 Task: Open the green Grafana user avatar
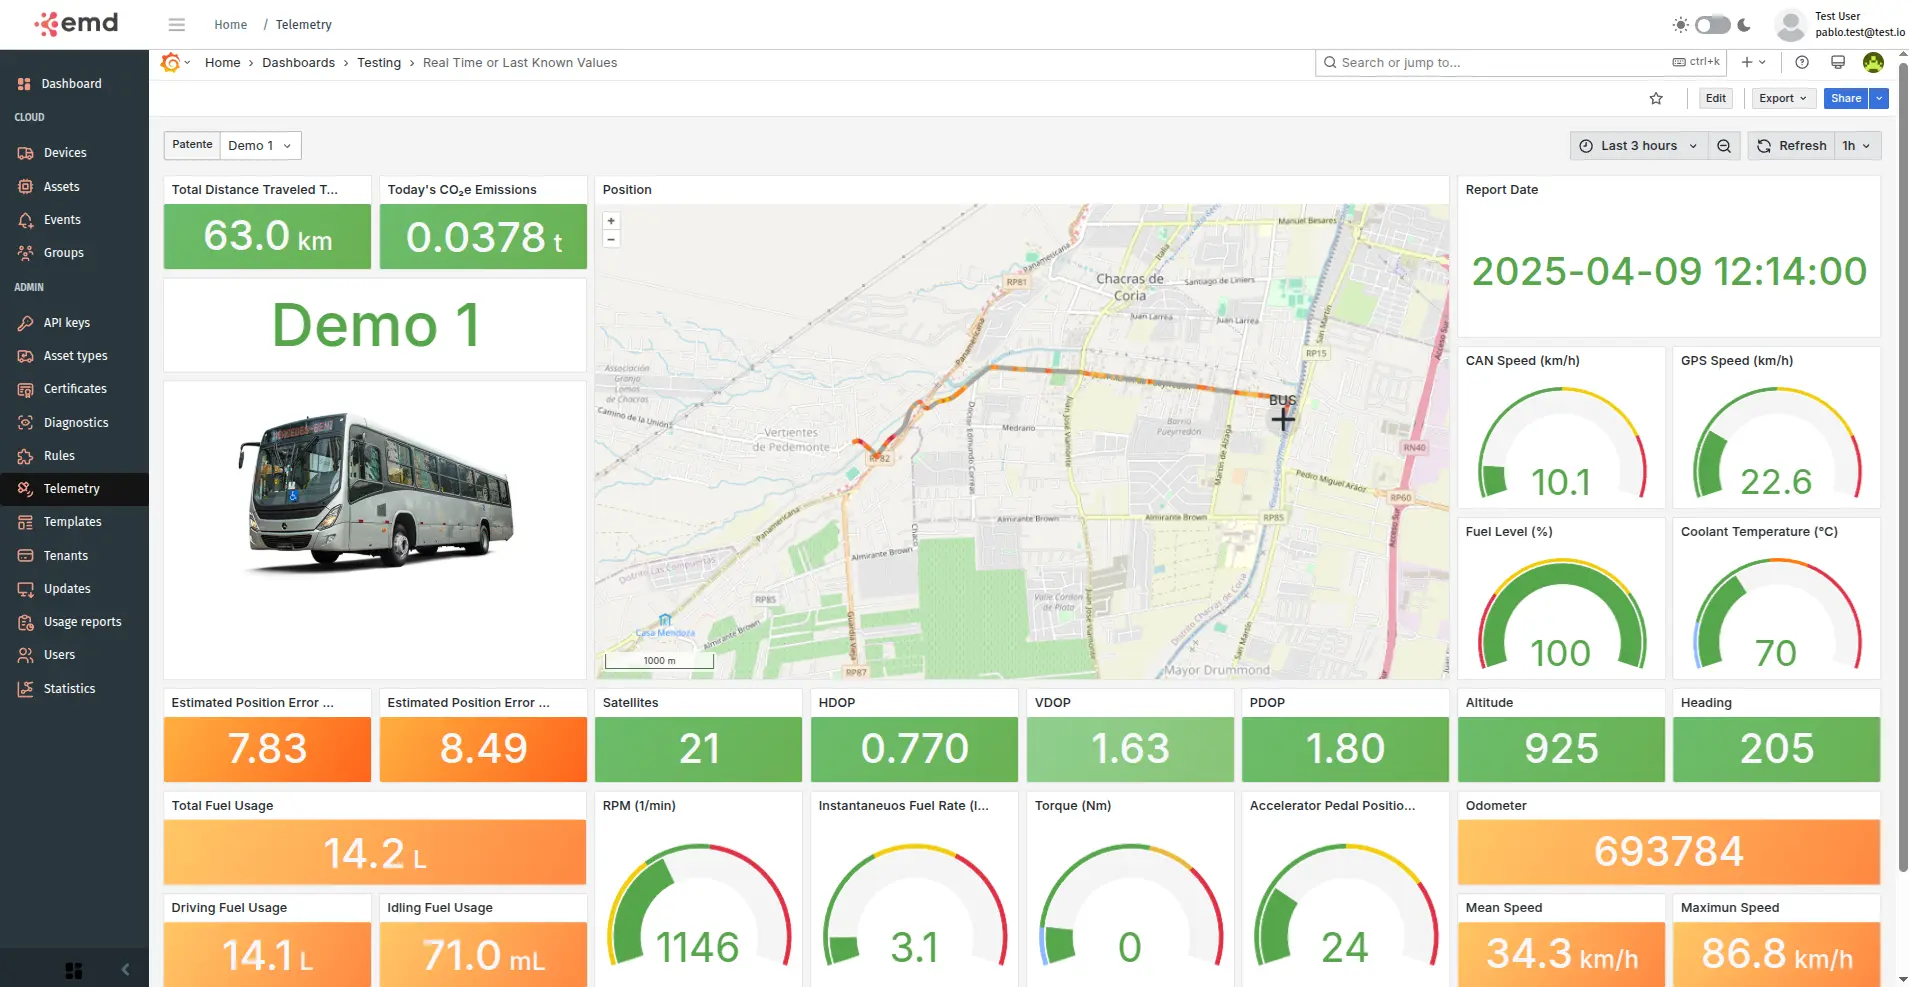point(1873,62)
